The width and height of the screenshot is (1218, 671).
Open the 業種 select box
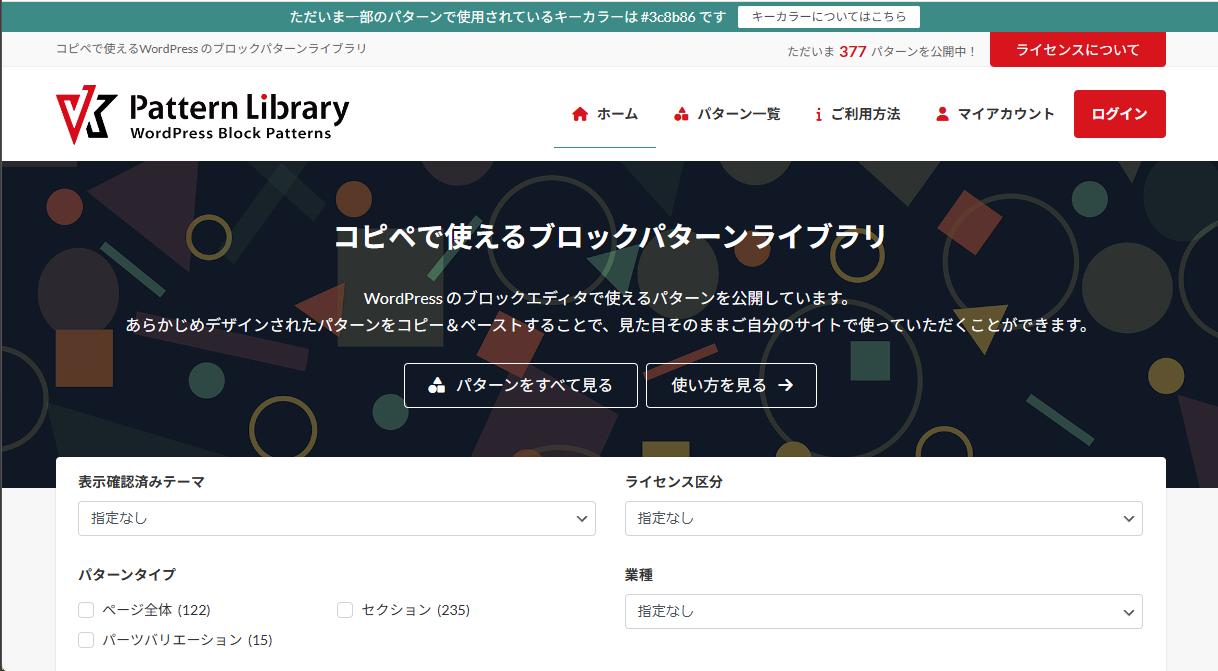click(x=883, y=611)
